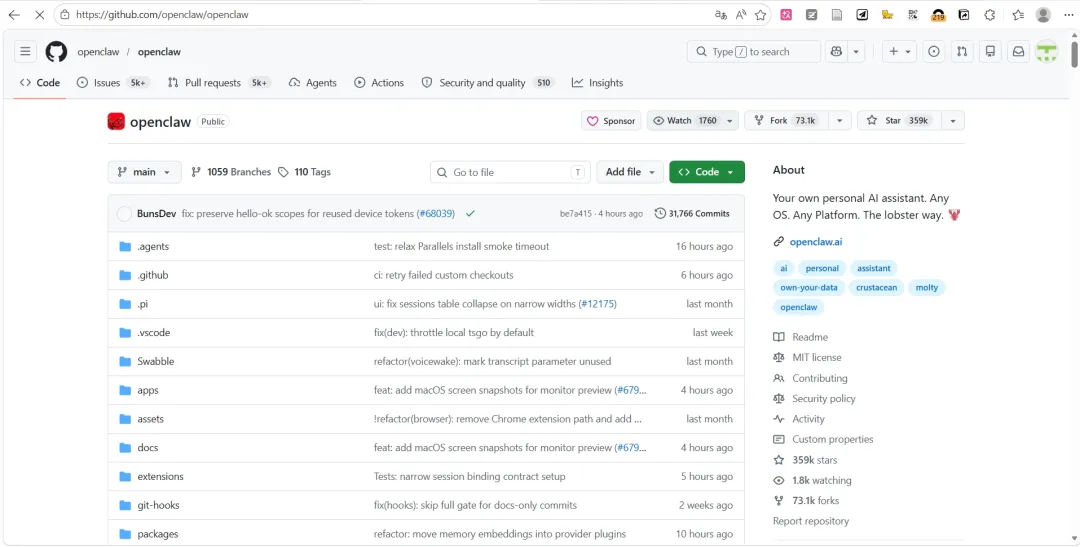Click the Go to file search field
The image size is (1080, 547).
coord(510,172)
